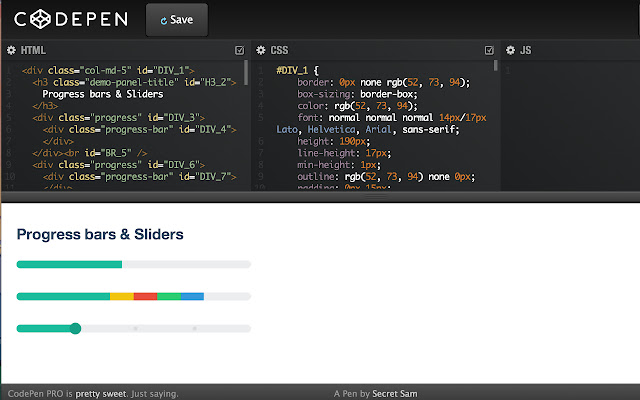Click the first green progress bar

(x=69, y=264)
